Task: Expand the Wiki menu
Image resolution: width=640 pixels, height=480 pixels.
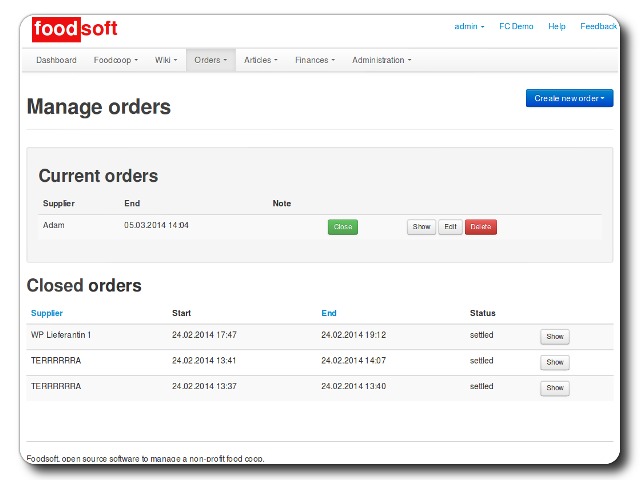Action: pyautogui.click(x=166, y=60)
